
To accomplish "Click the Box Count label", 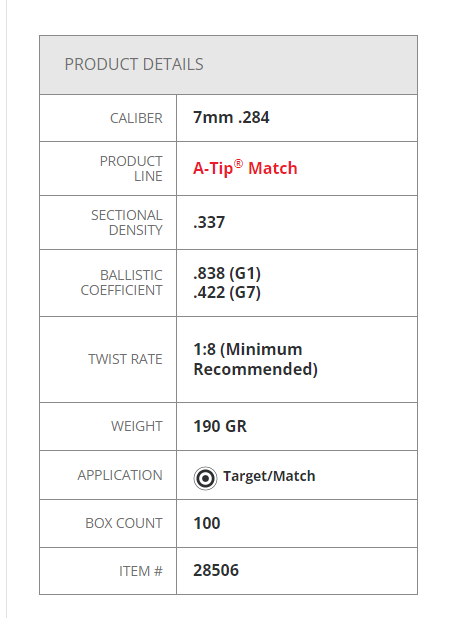I will 124,523.
